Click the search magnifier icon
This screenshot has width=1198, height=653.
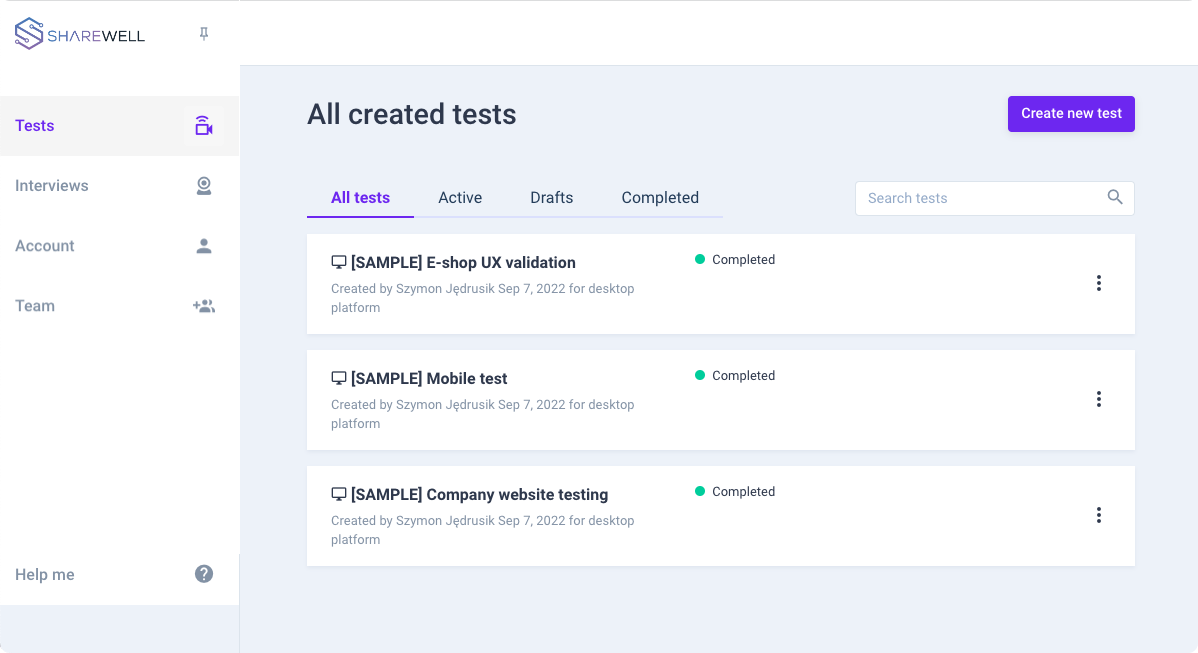click(1115, 198)
